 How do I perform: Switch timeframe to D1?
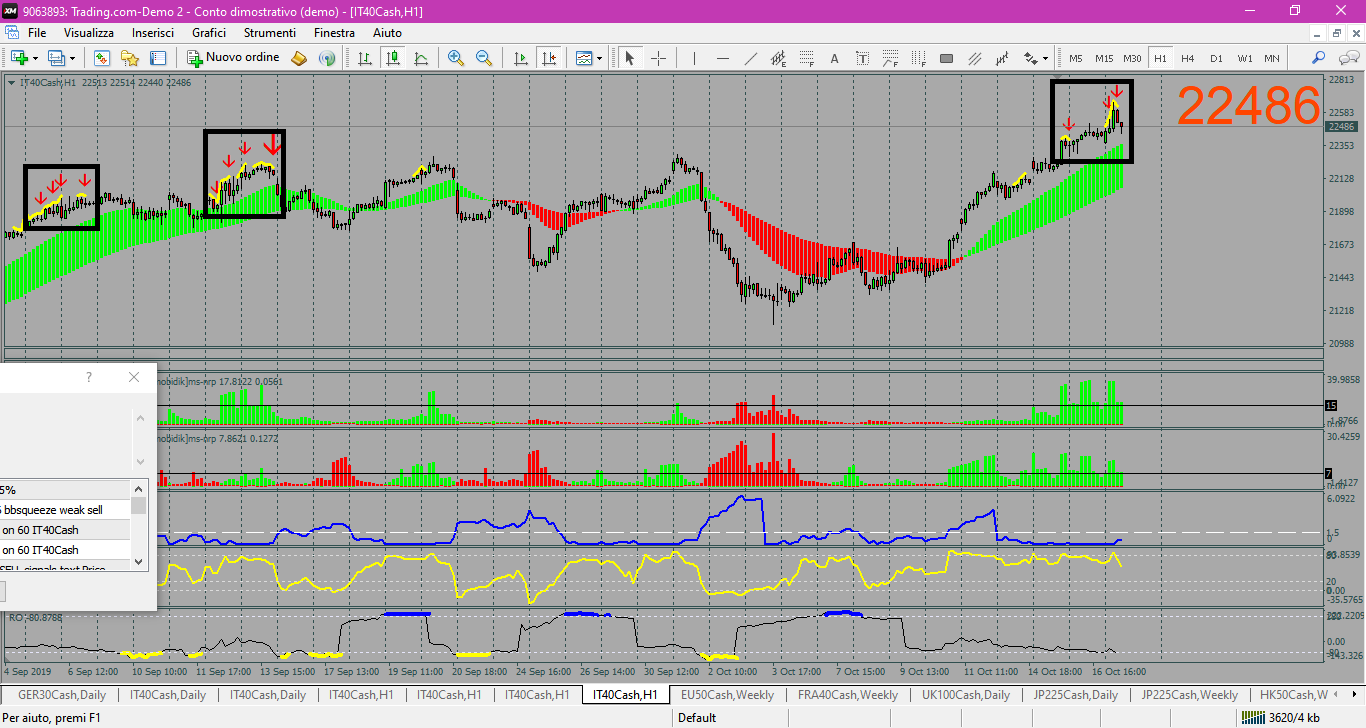click(x=1216, y=58)
